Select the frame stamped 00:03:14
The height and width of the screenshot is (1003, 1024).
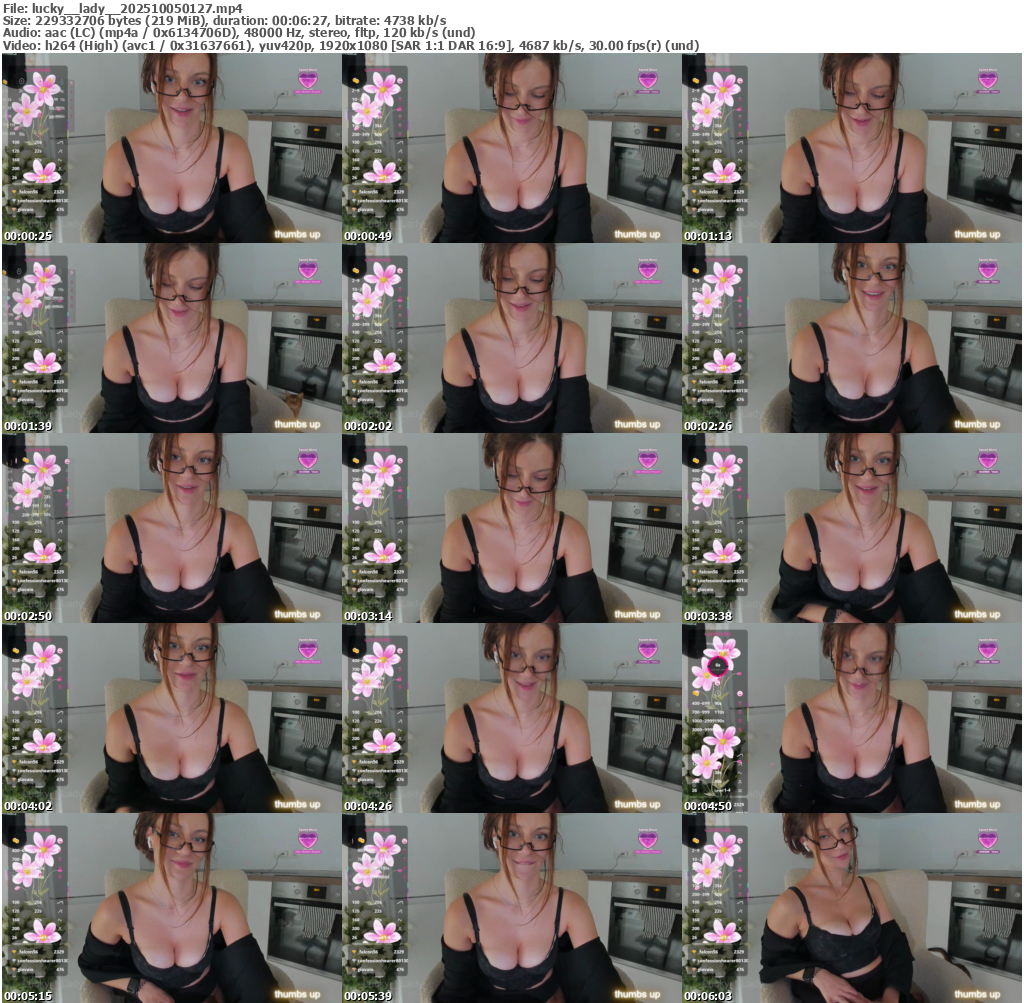pyautogui.click(x=511, y=527)
